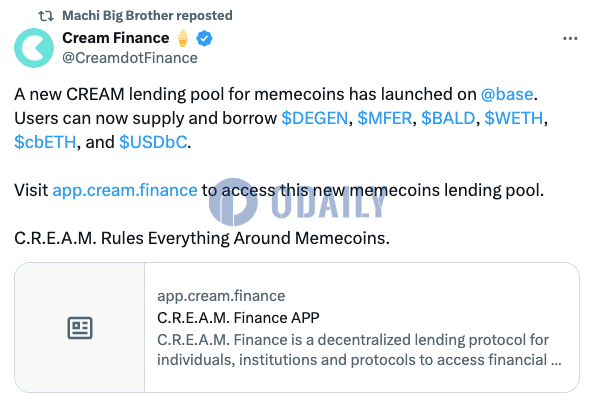The width and height of the screenshot is (596, 405).
Task: Open the $BALD cashtag
Action: (448, 118)
